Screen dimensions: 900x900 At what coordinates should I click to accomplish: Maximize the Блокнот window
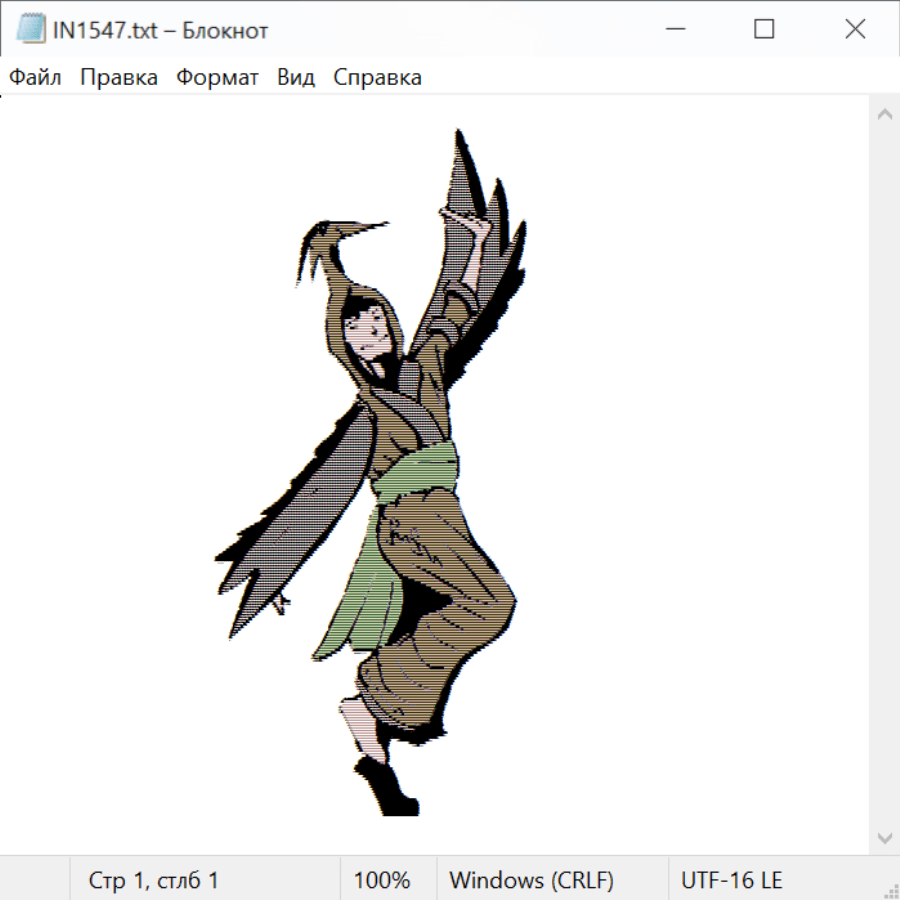coord(764,30)
